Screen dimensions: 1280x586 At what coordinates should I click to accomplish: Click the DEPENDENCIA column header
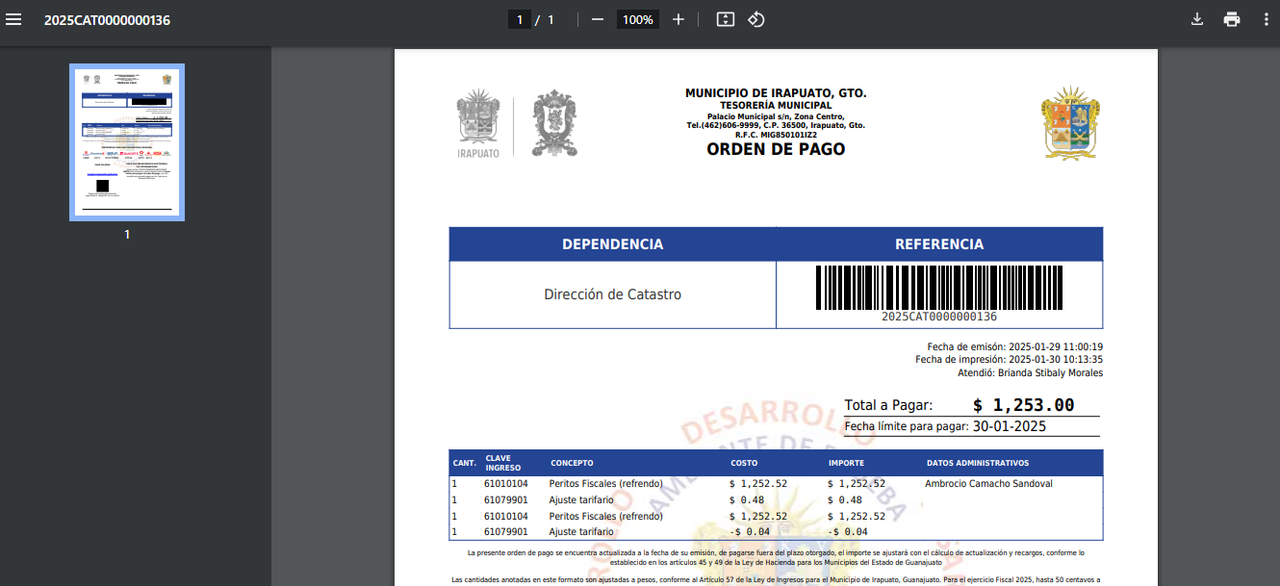[x=612, y=244]
